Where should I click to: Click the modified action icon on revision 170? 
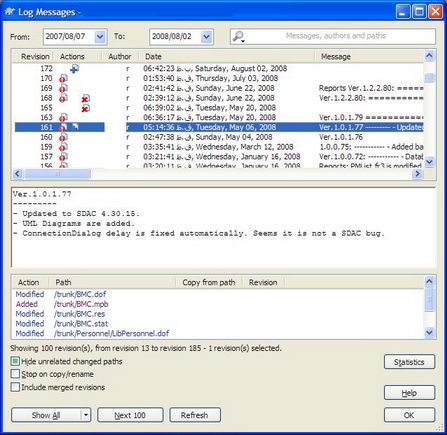click(63, 79)
